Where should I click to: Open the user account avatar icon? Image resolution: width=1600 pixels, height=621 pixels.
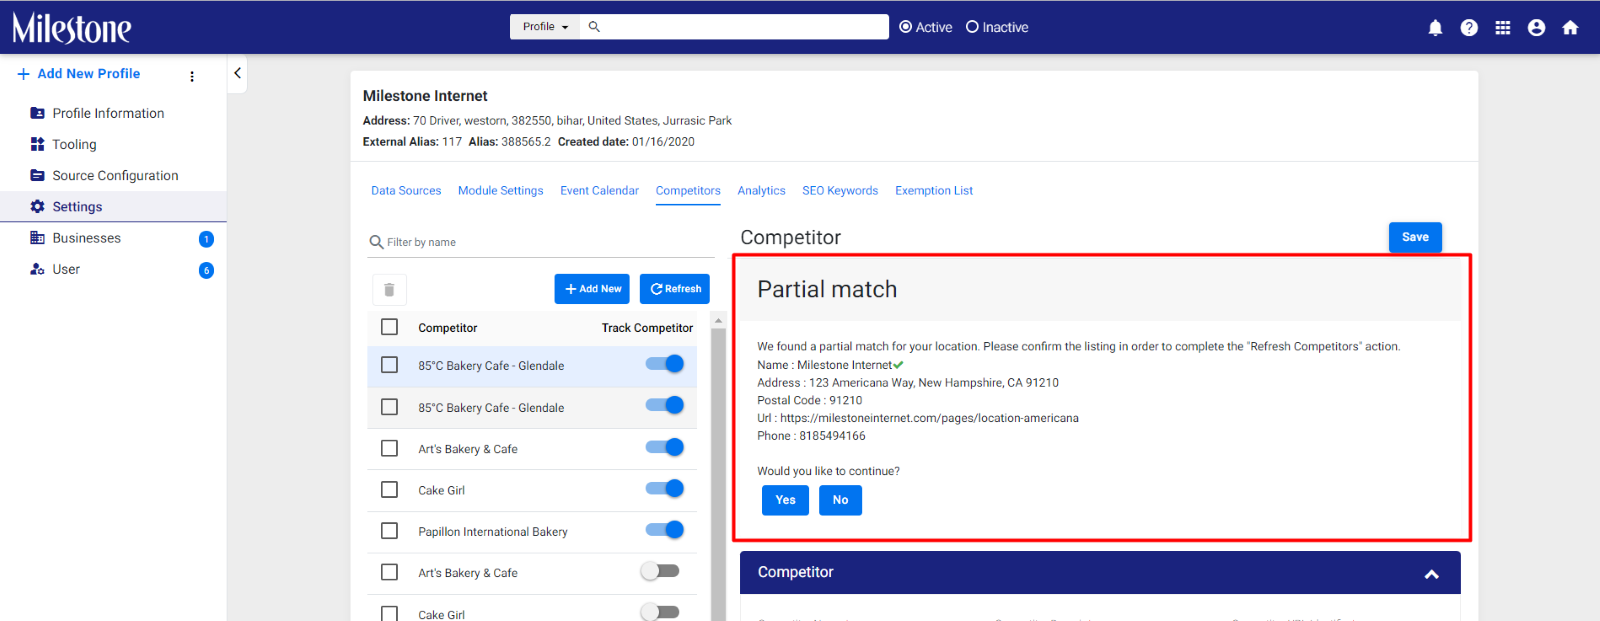click(1537, 28)
